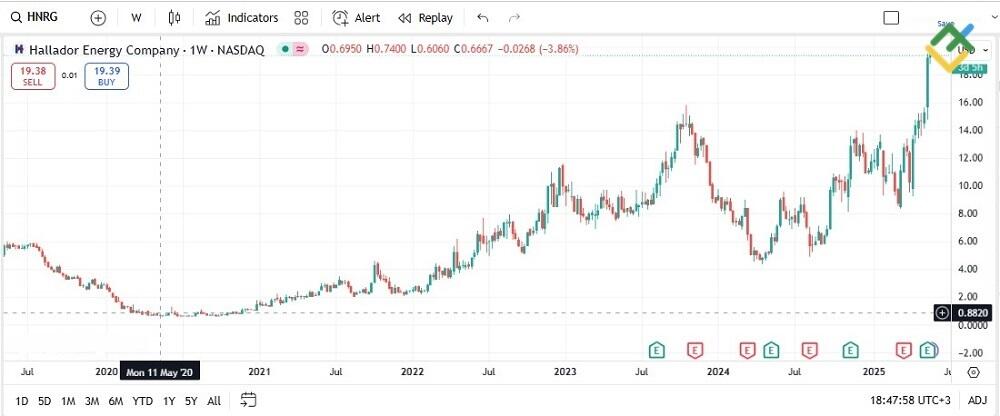Undo the last chart action
The image size is (1000, 416).
483,17
